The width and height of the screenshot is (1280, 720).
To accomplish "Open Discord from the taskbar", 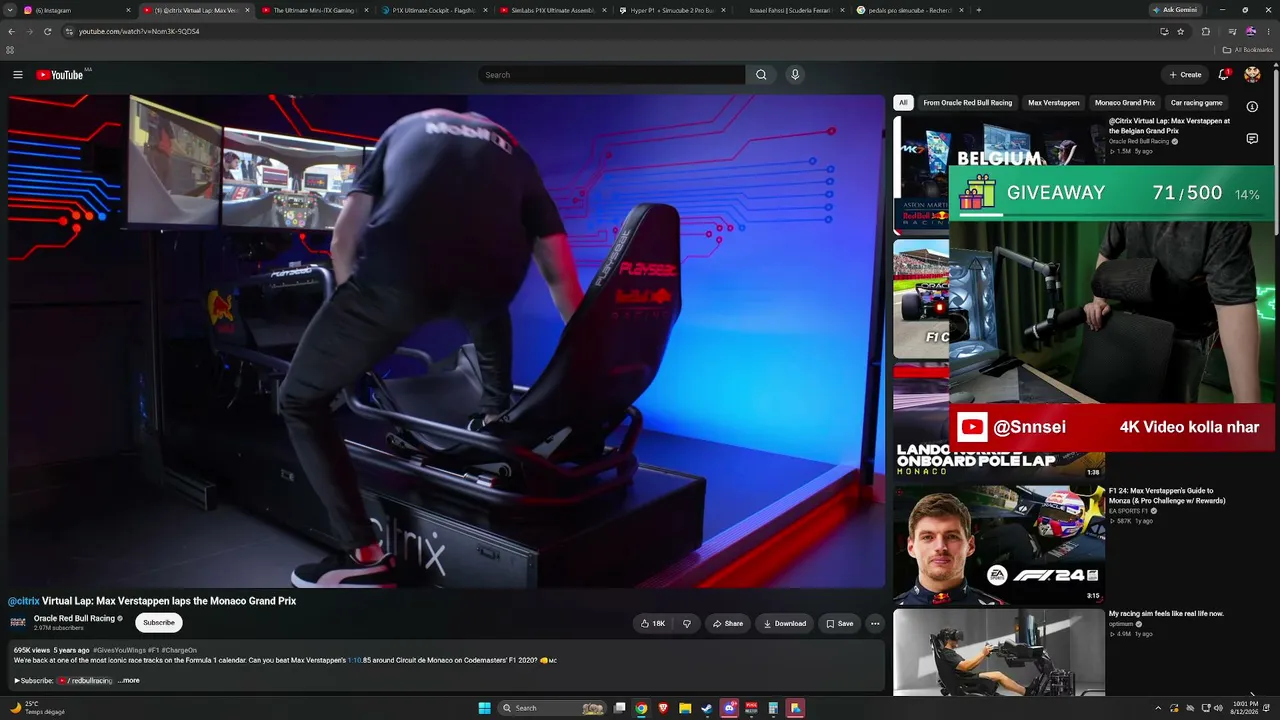I will click(729, 708).
